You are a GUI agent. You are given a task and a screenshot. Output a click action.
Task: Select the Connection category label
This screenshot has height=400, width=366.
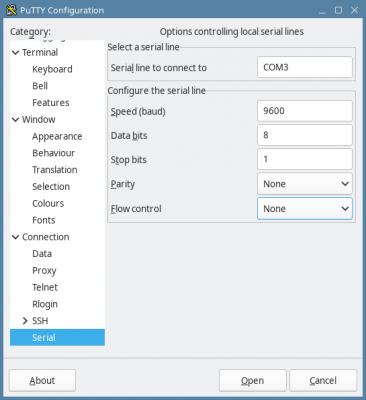[x=46, y=237]
